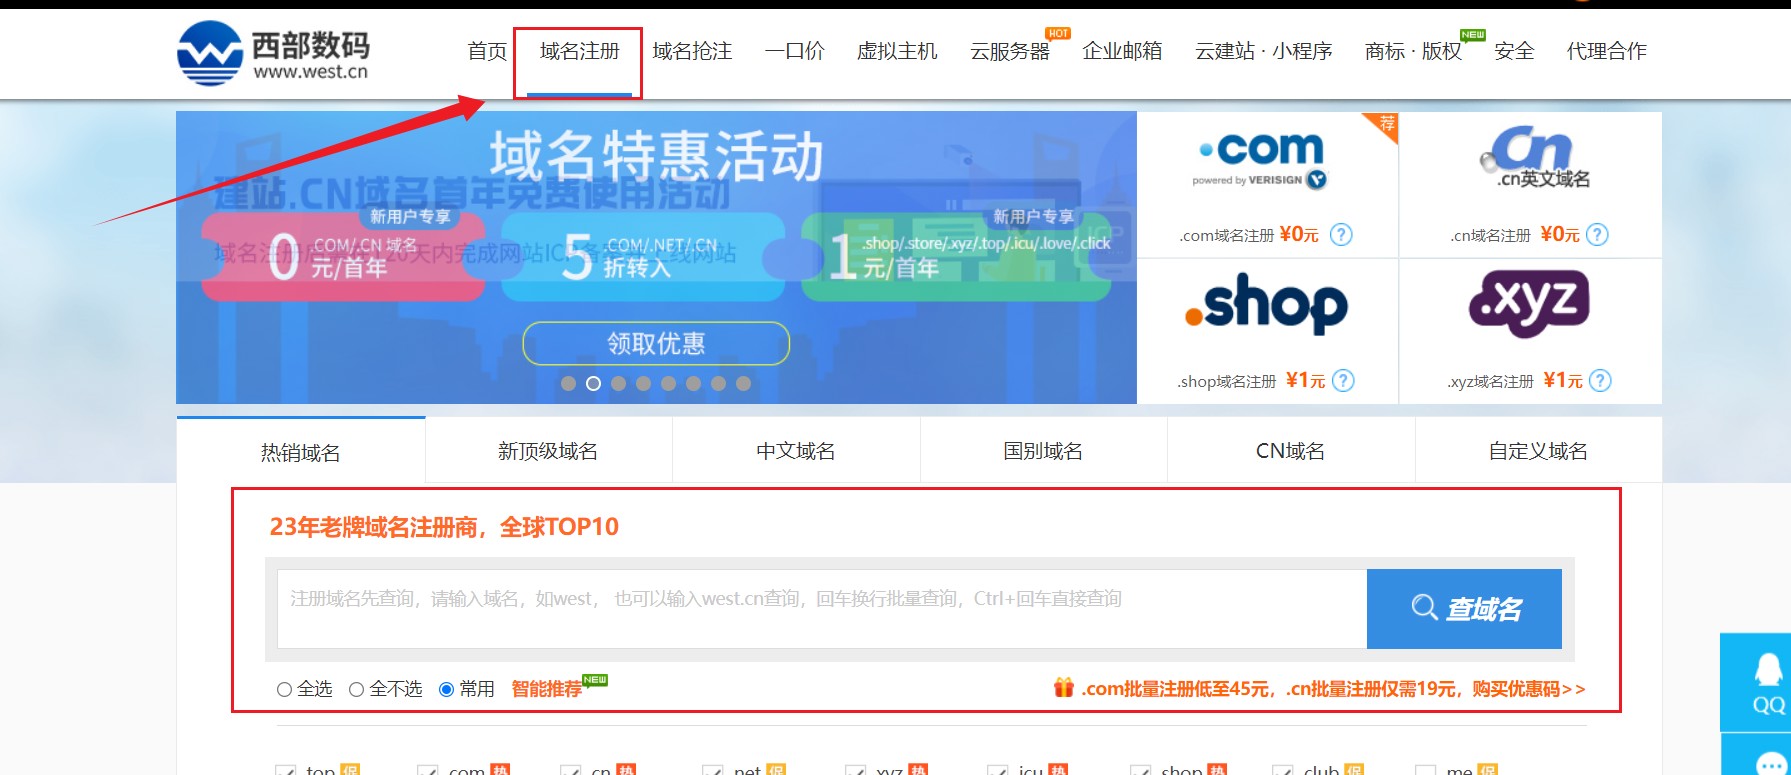This screenshot has height=775, width=1791.
Task: Open the 云服务器 navigation menu
Action: coord(1009,51)
